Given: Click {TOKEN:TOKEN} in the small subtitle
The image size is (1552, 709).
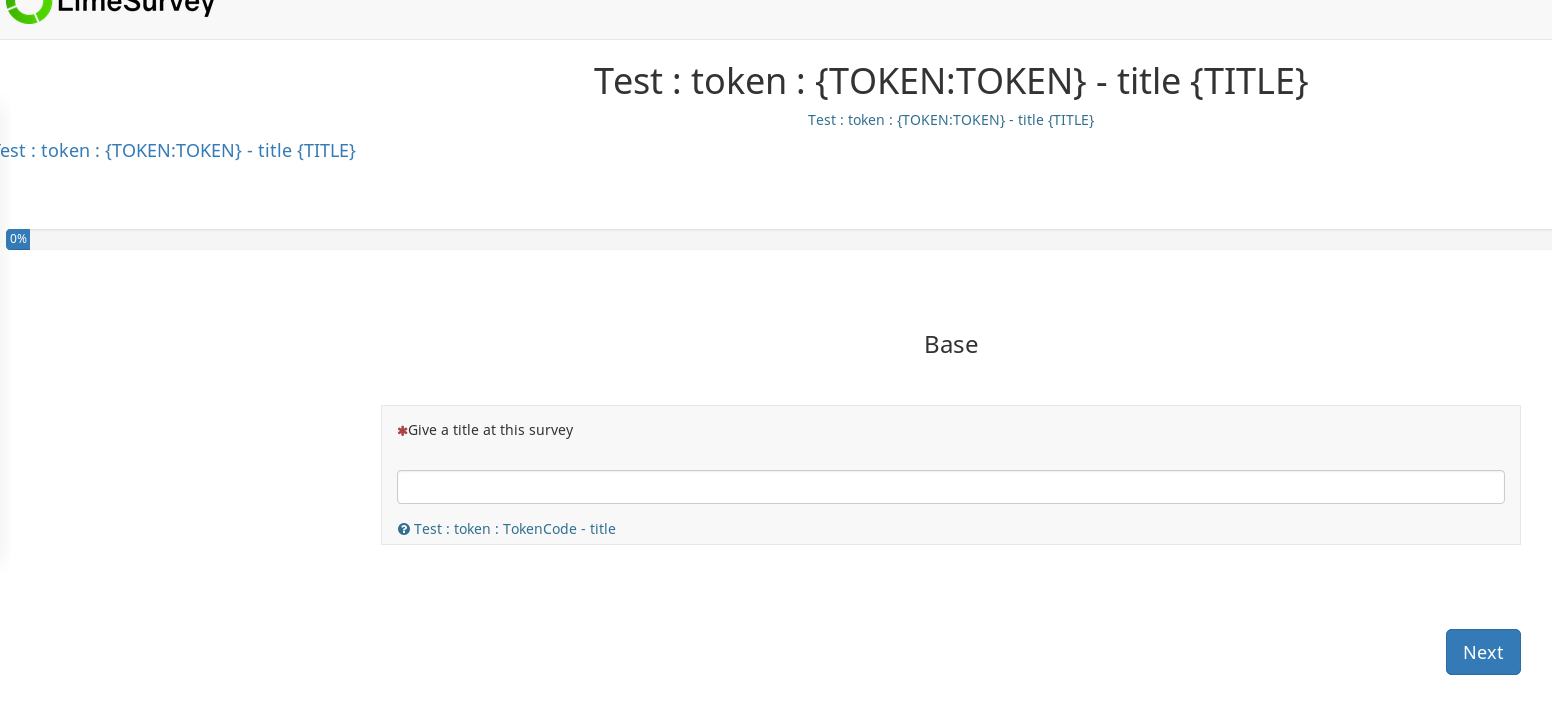Looking at the screenshot, I should pyautogui.click(x=951, y=120).
